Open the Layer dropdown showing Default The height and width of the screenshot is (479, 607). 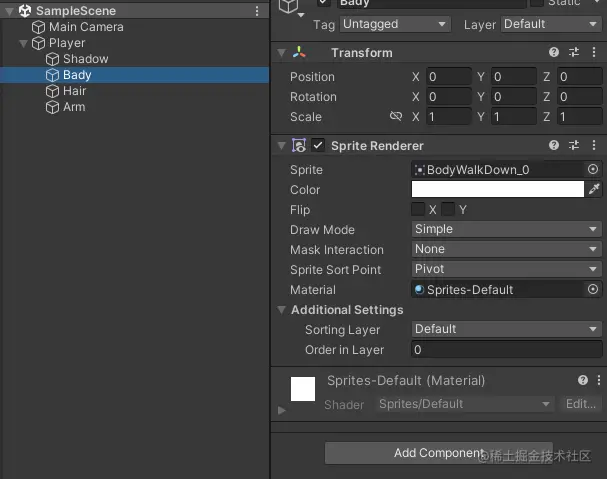[x=551, y=24]
